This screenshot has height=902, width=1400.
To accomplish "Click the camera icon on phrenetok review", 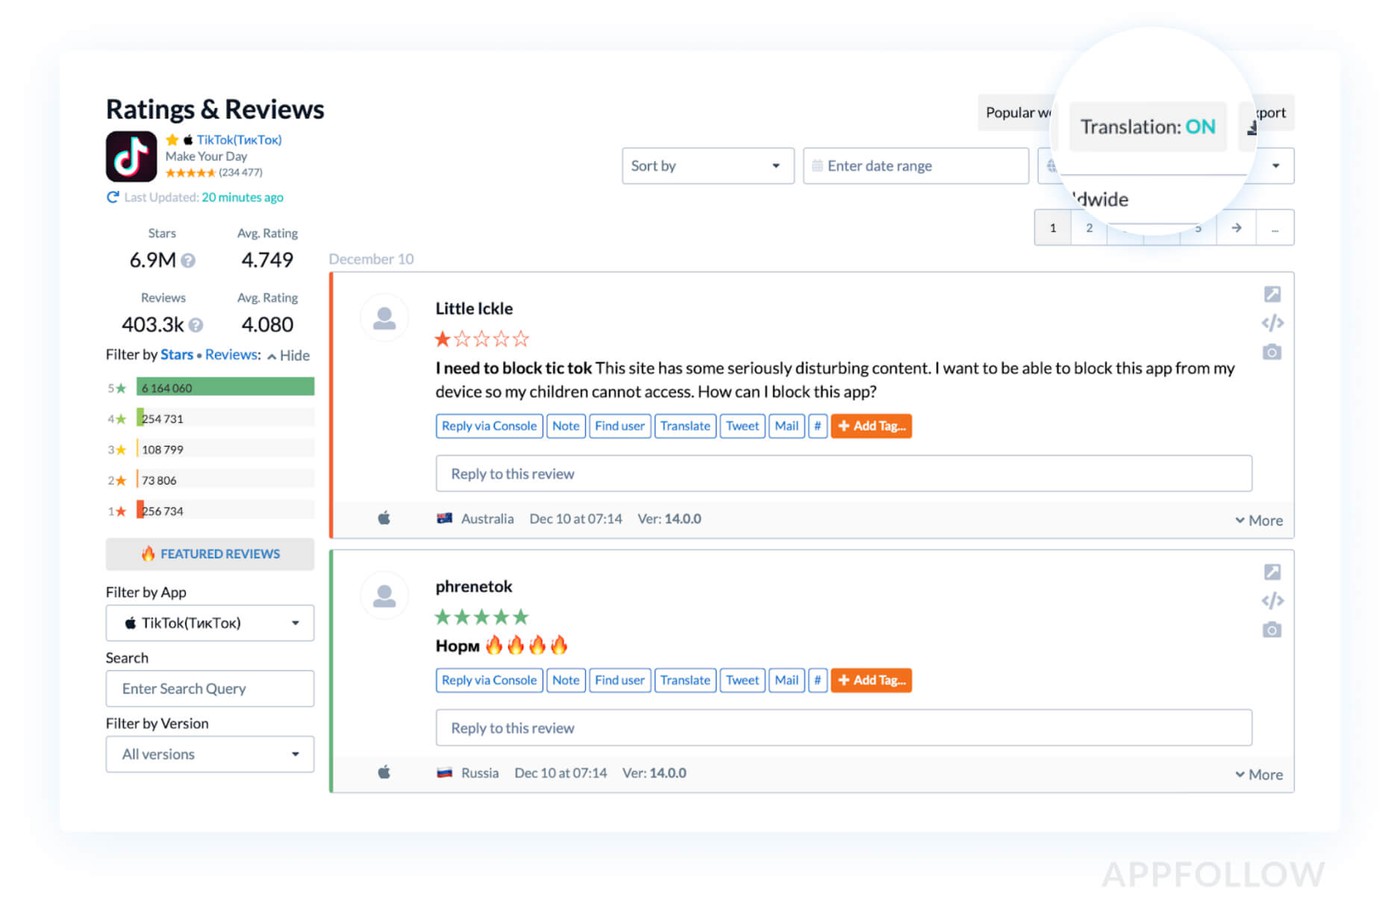I will tap(1272, 630).
